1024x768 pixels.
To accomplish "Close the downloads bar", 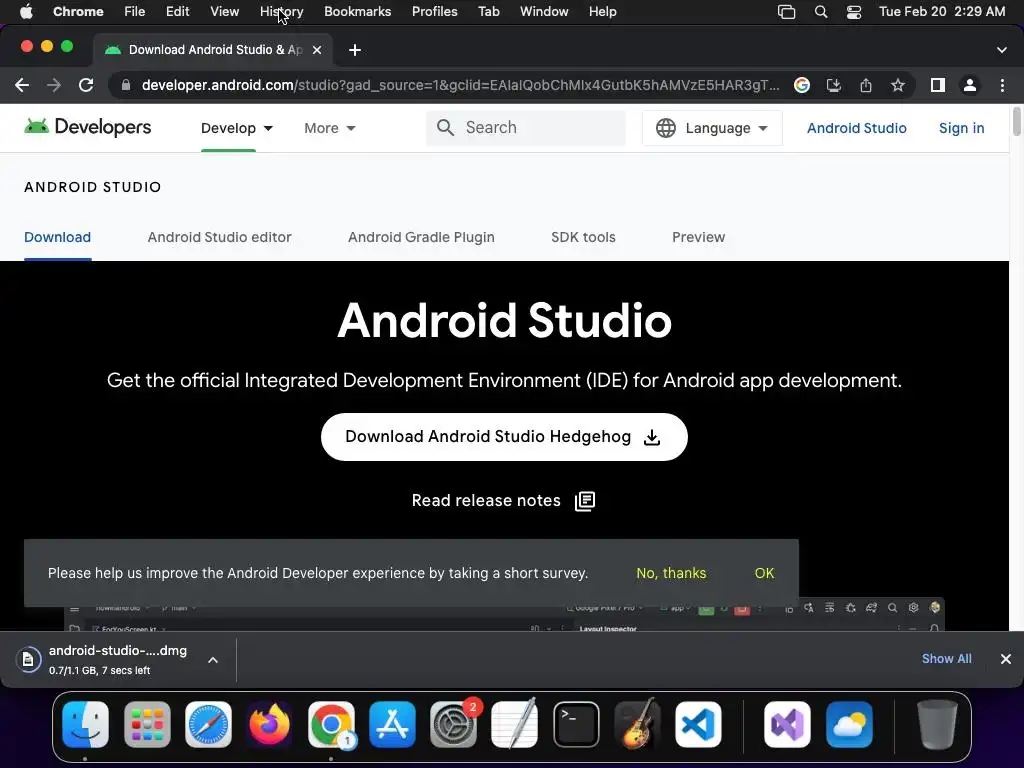I will pyautogui.click(x=1006, y=659).
